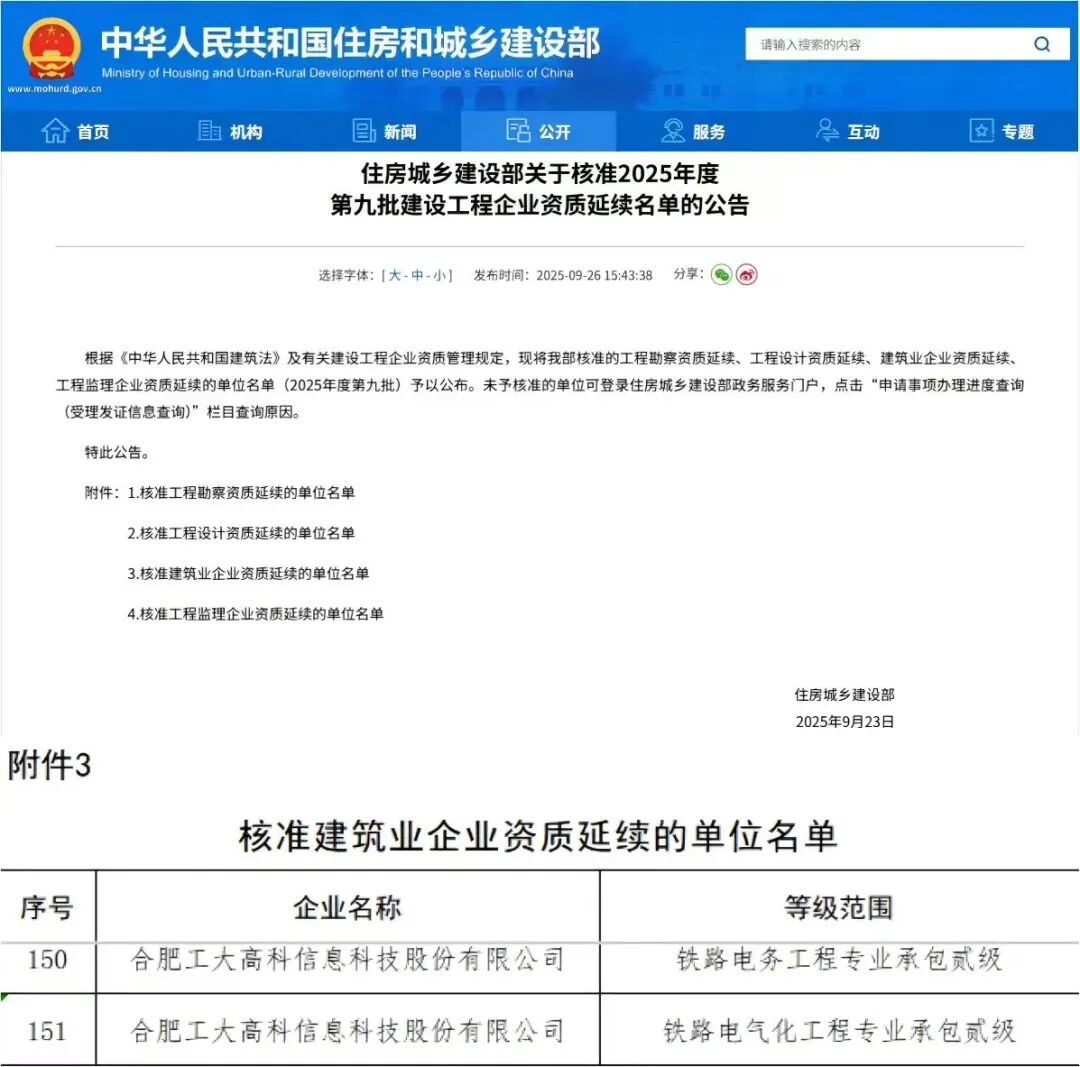Click the English ministry name subtitle
The image size is (1080, 1067).
point(338,73)
